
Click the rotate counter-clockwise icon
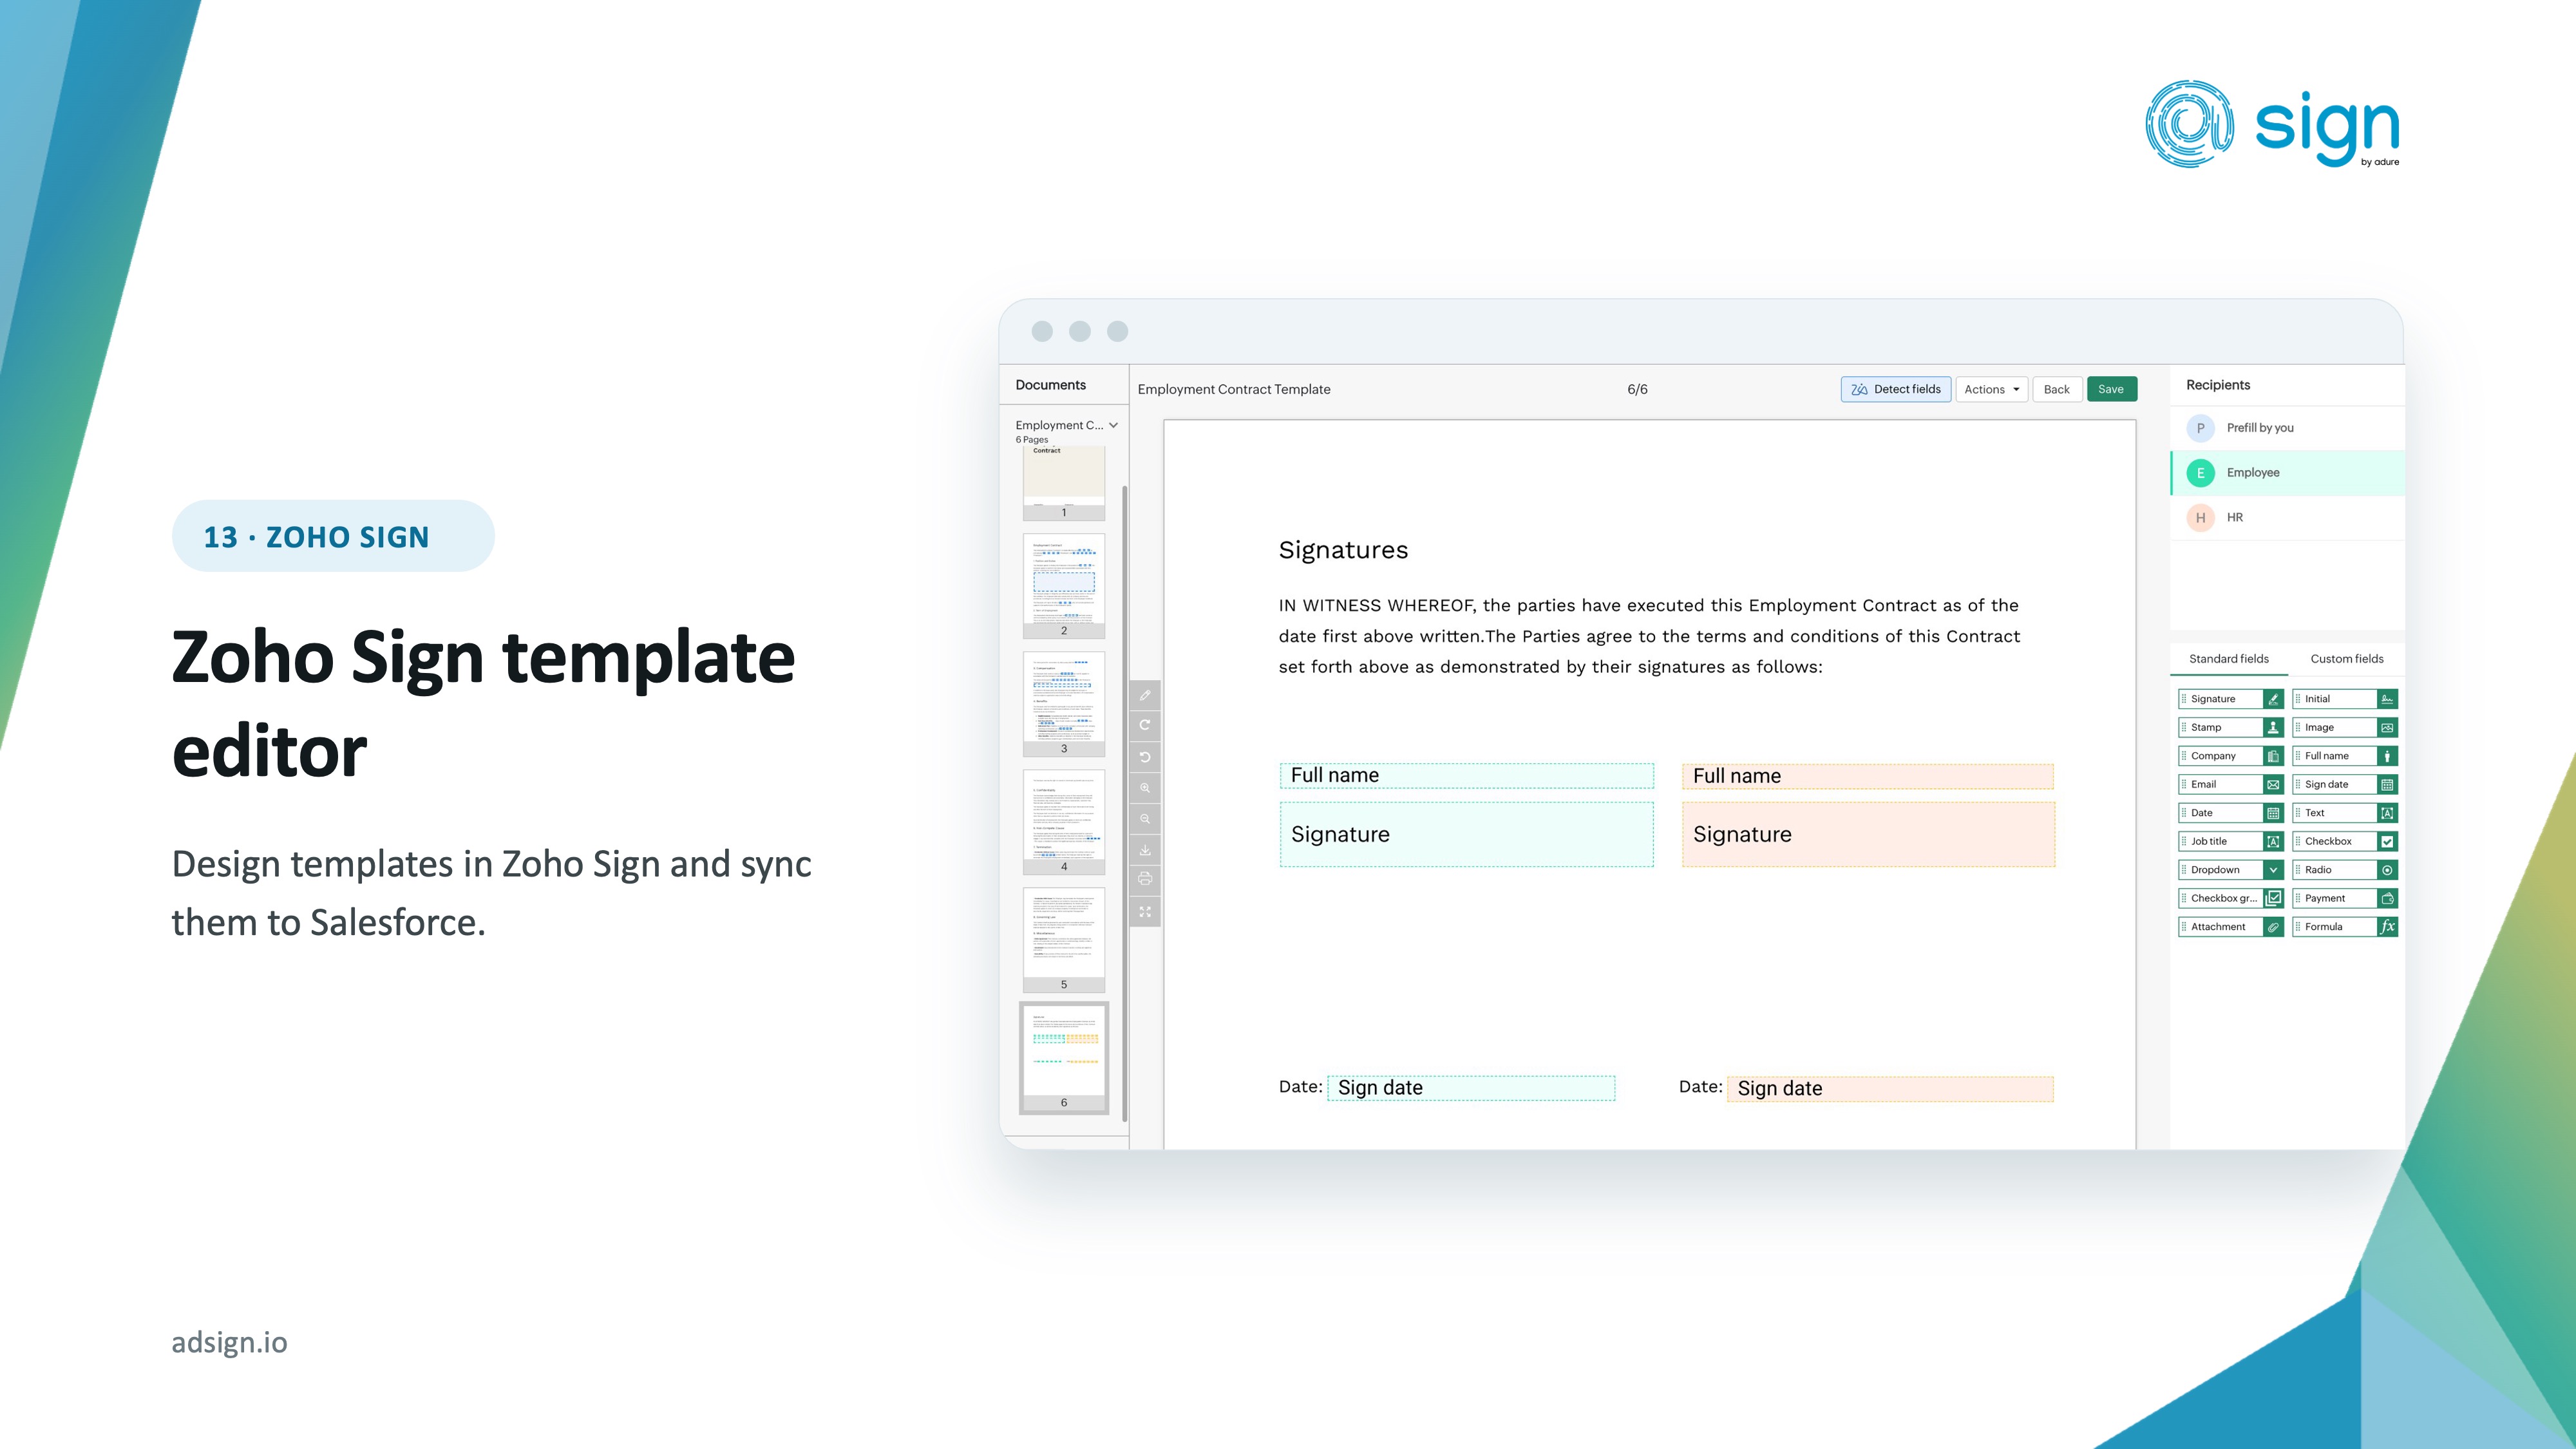(1145, 757)
